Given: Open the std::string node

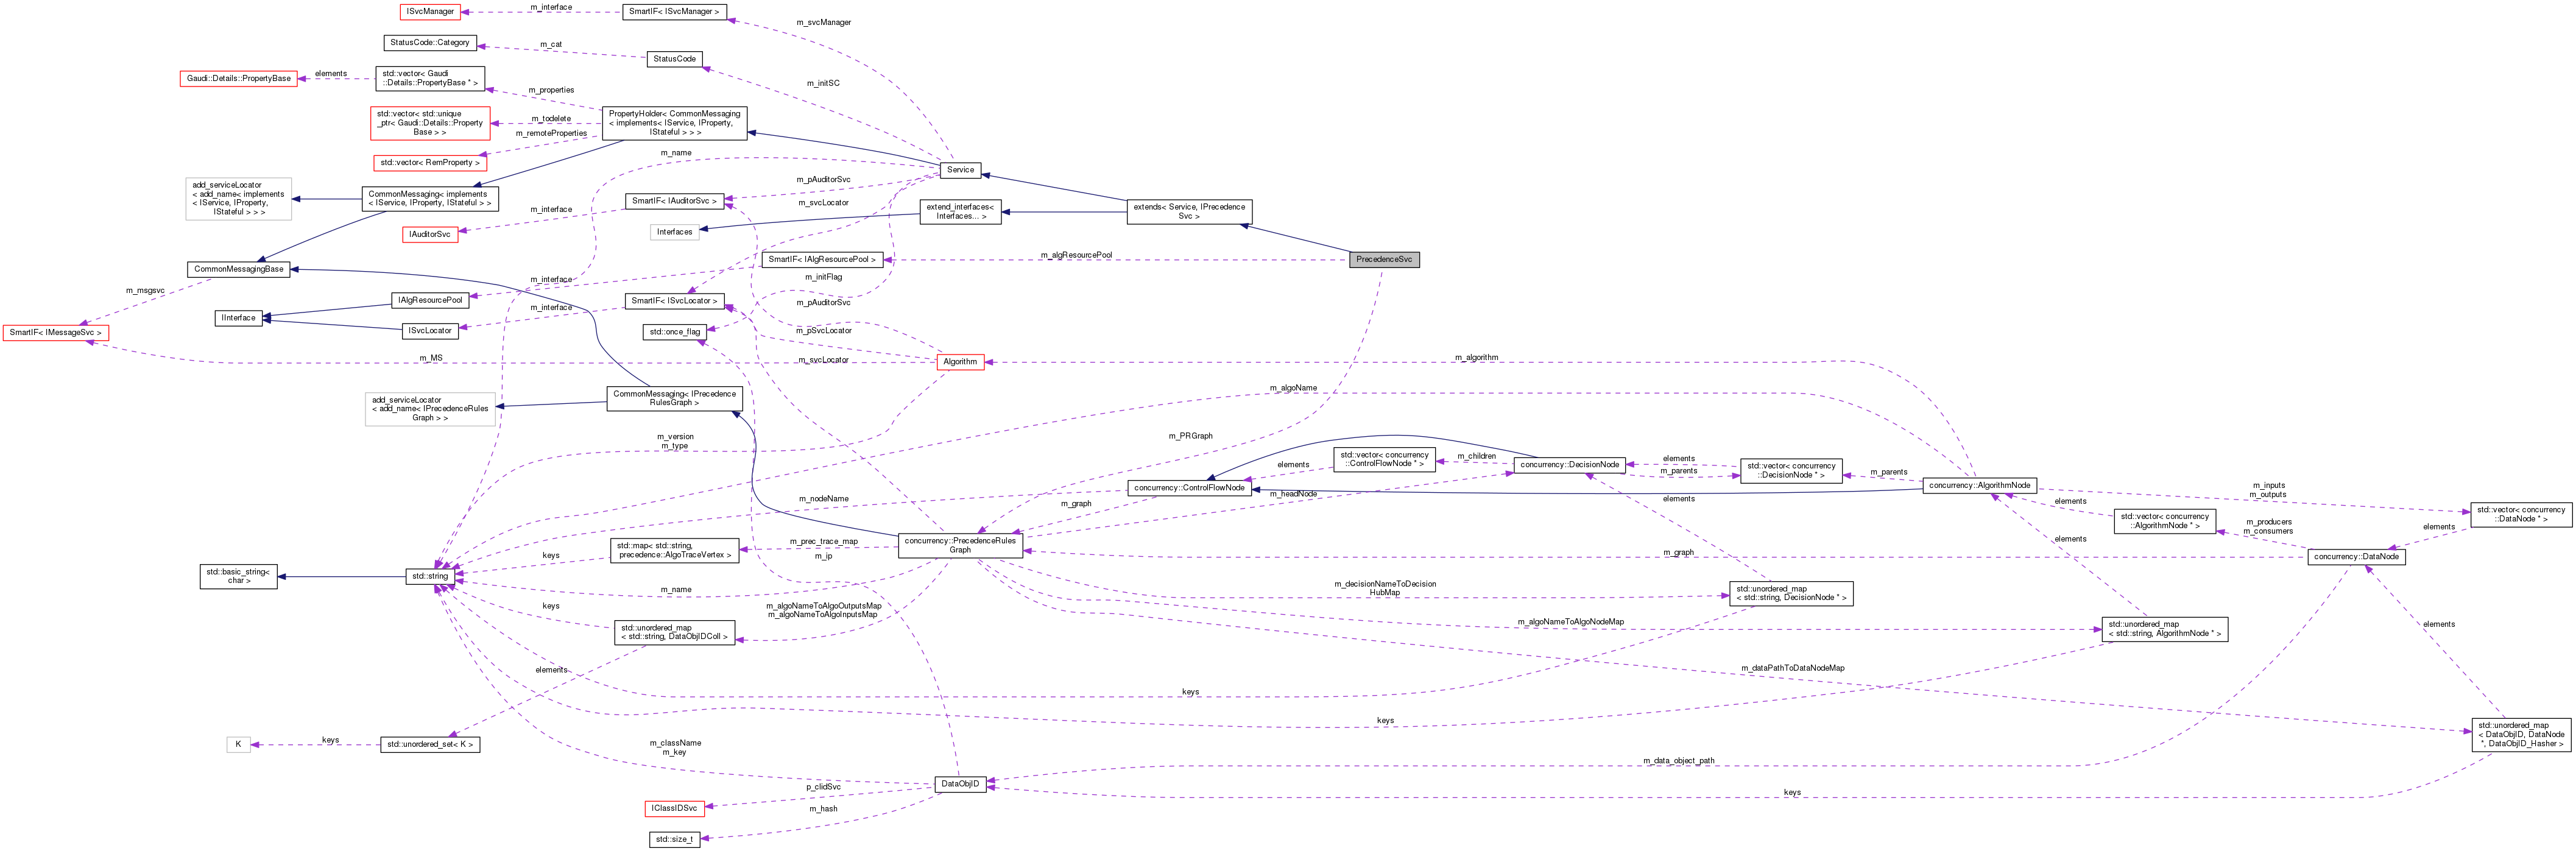Looking at the screenshot, I should pyautogui.click(x=432, y=576).
